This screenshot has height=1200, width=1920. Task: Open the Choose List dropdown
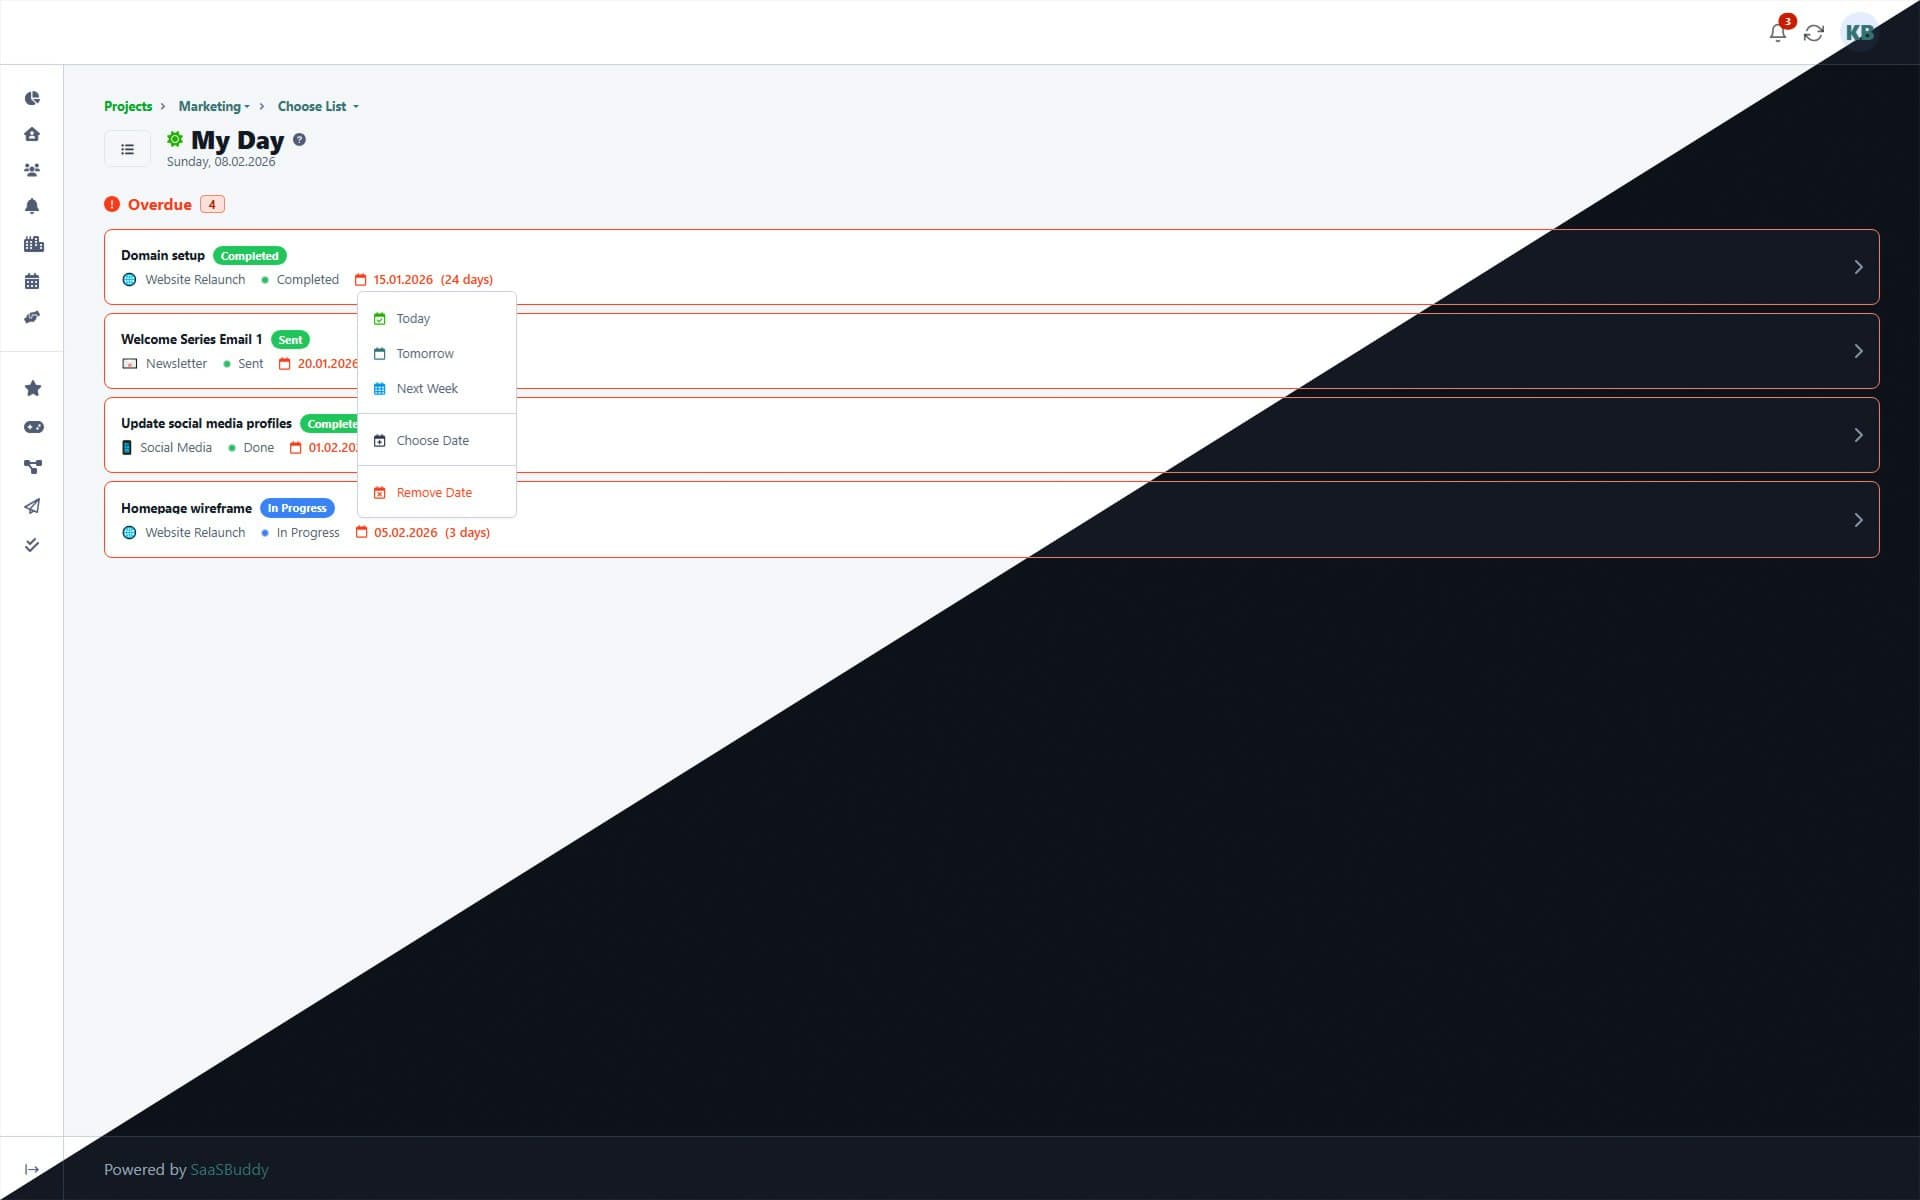(x=316, y=106)
